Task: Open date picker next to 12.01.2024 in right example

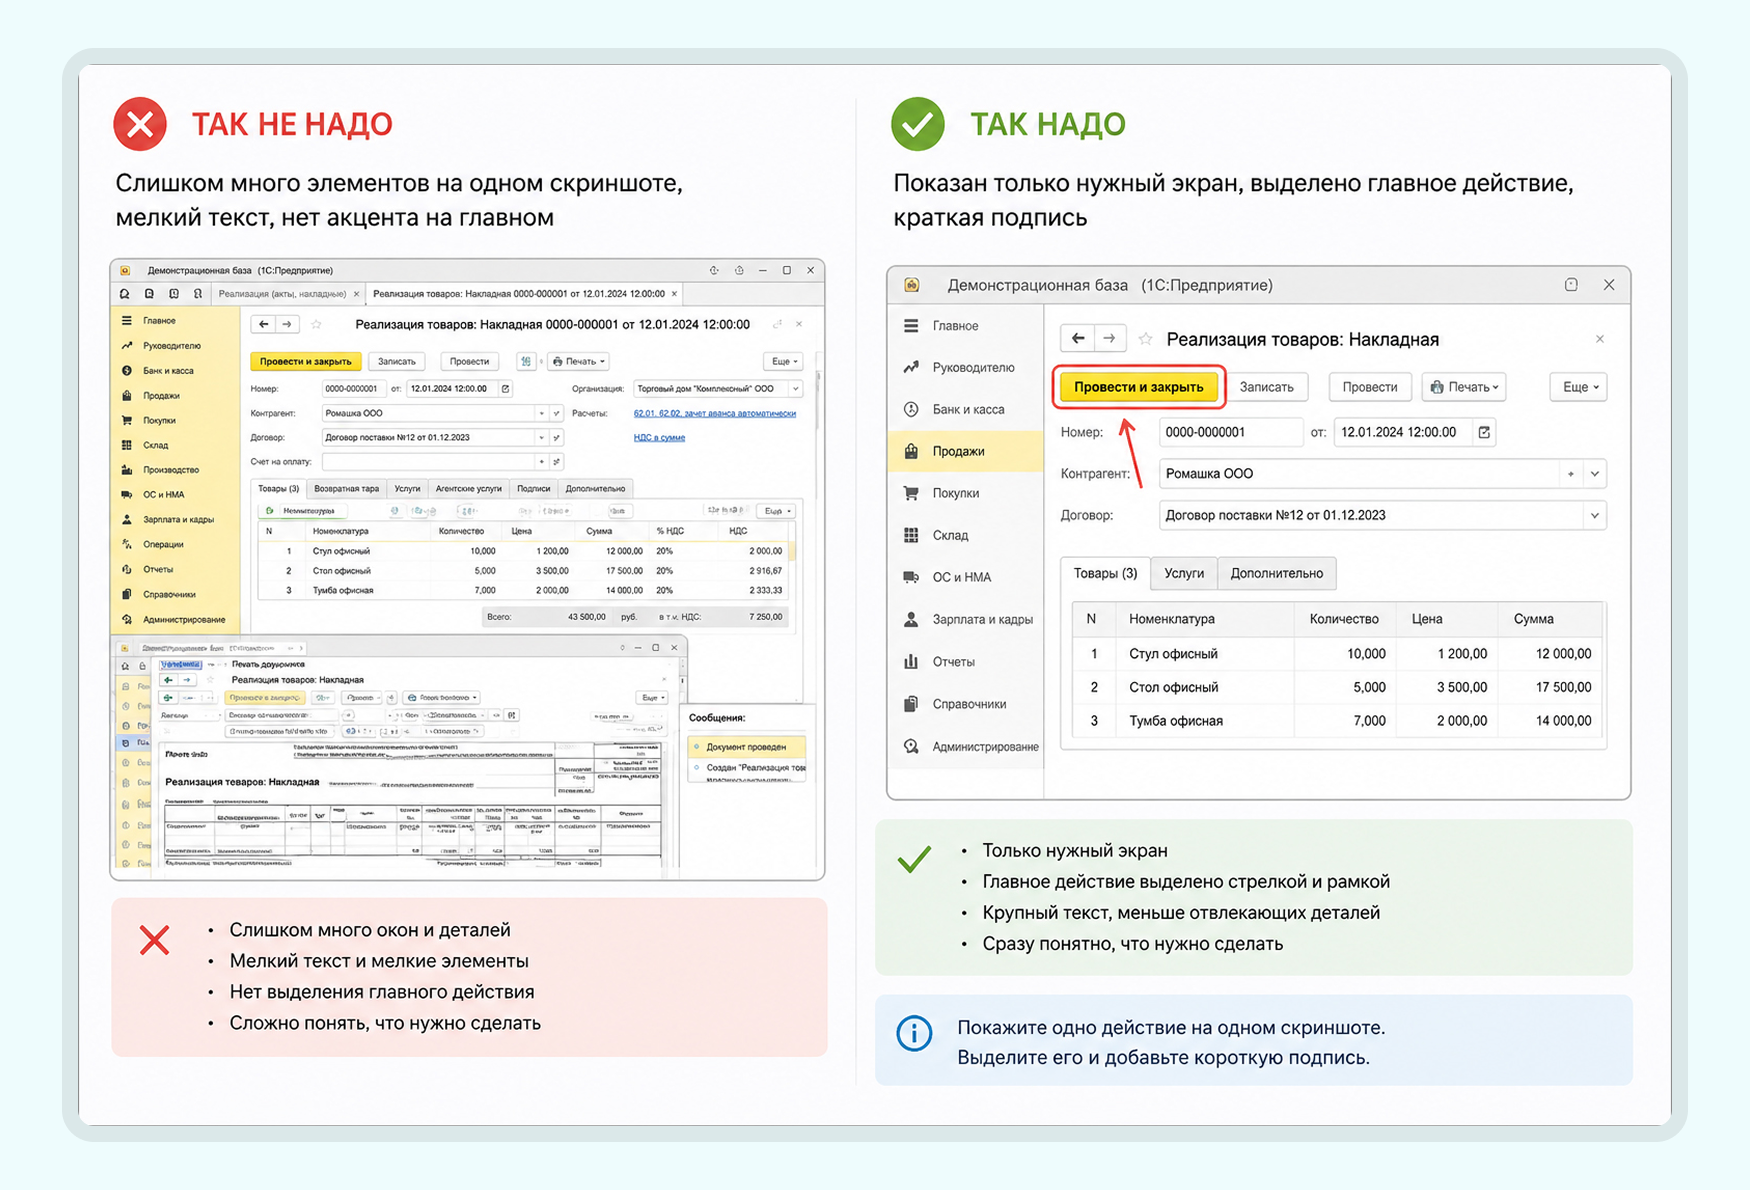Action: pos(1484,432)
